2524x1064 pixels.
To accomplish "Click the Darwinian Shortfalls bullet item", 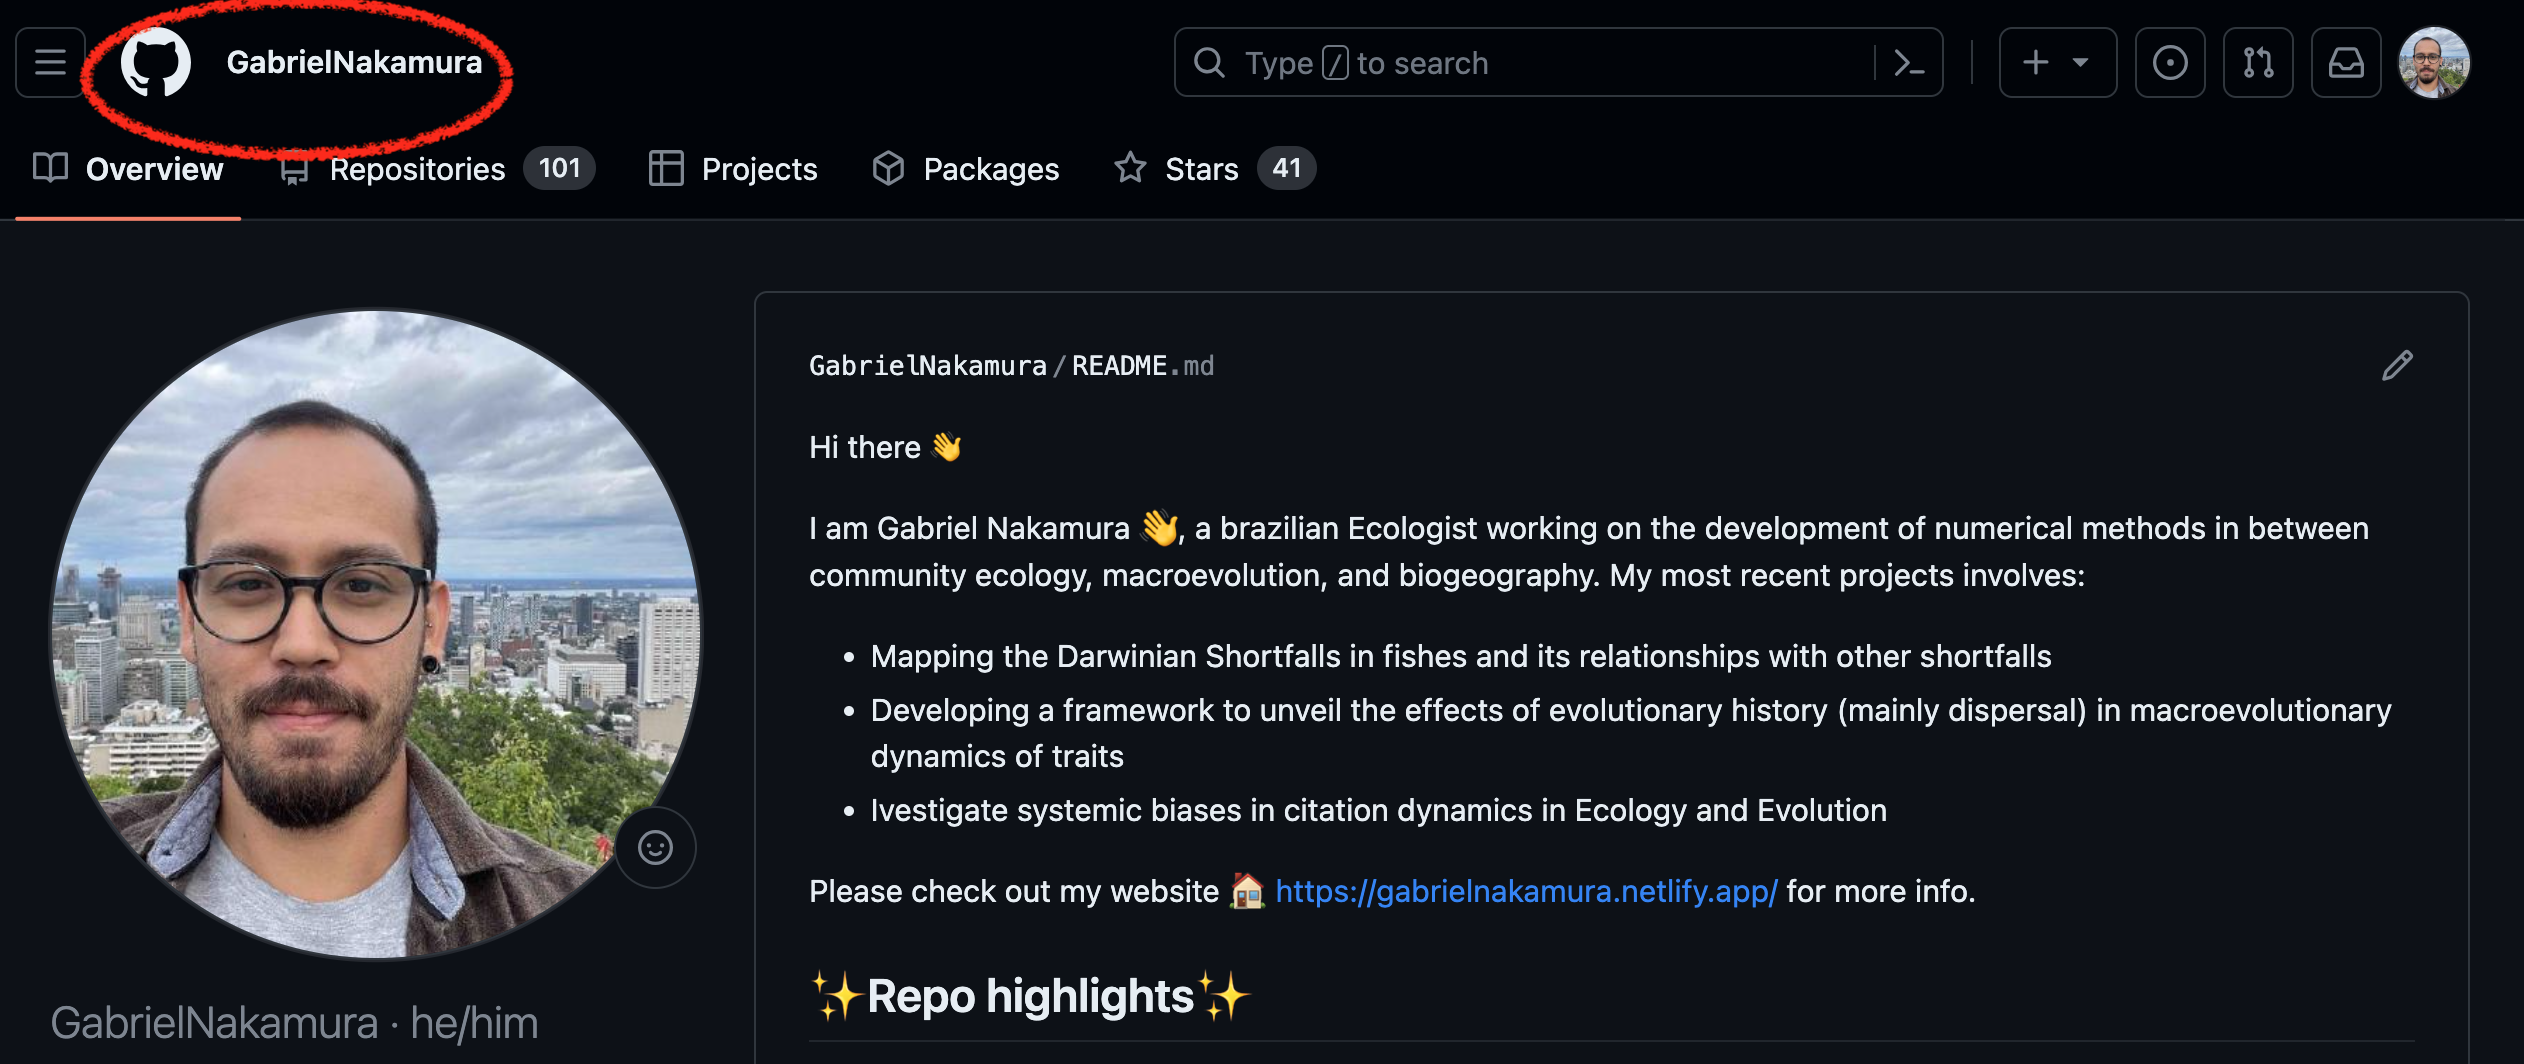I will (1461, 656).
